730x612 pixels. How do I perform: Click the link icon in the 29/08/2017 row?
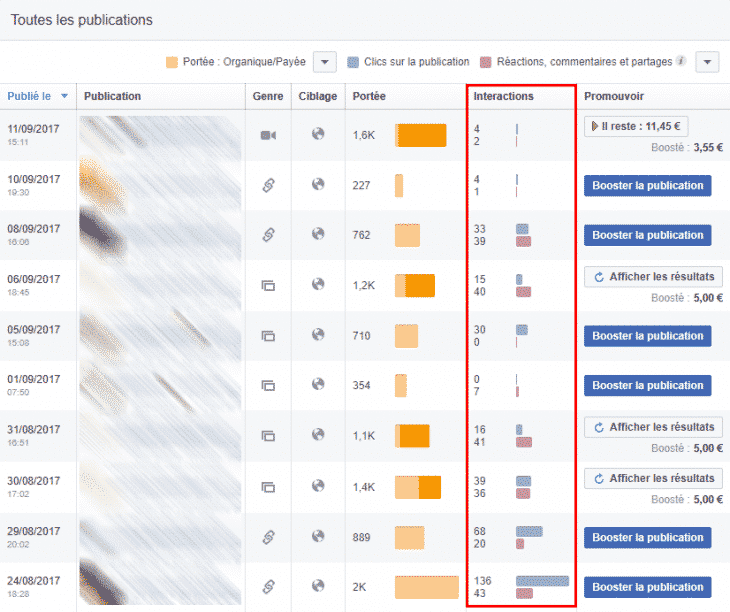(267, 537)
